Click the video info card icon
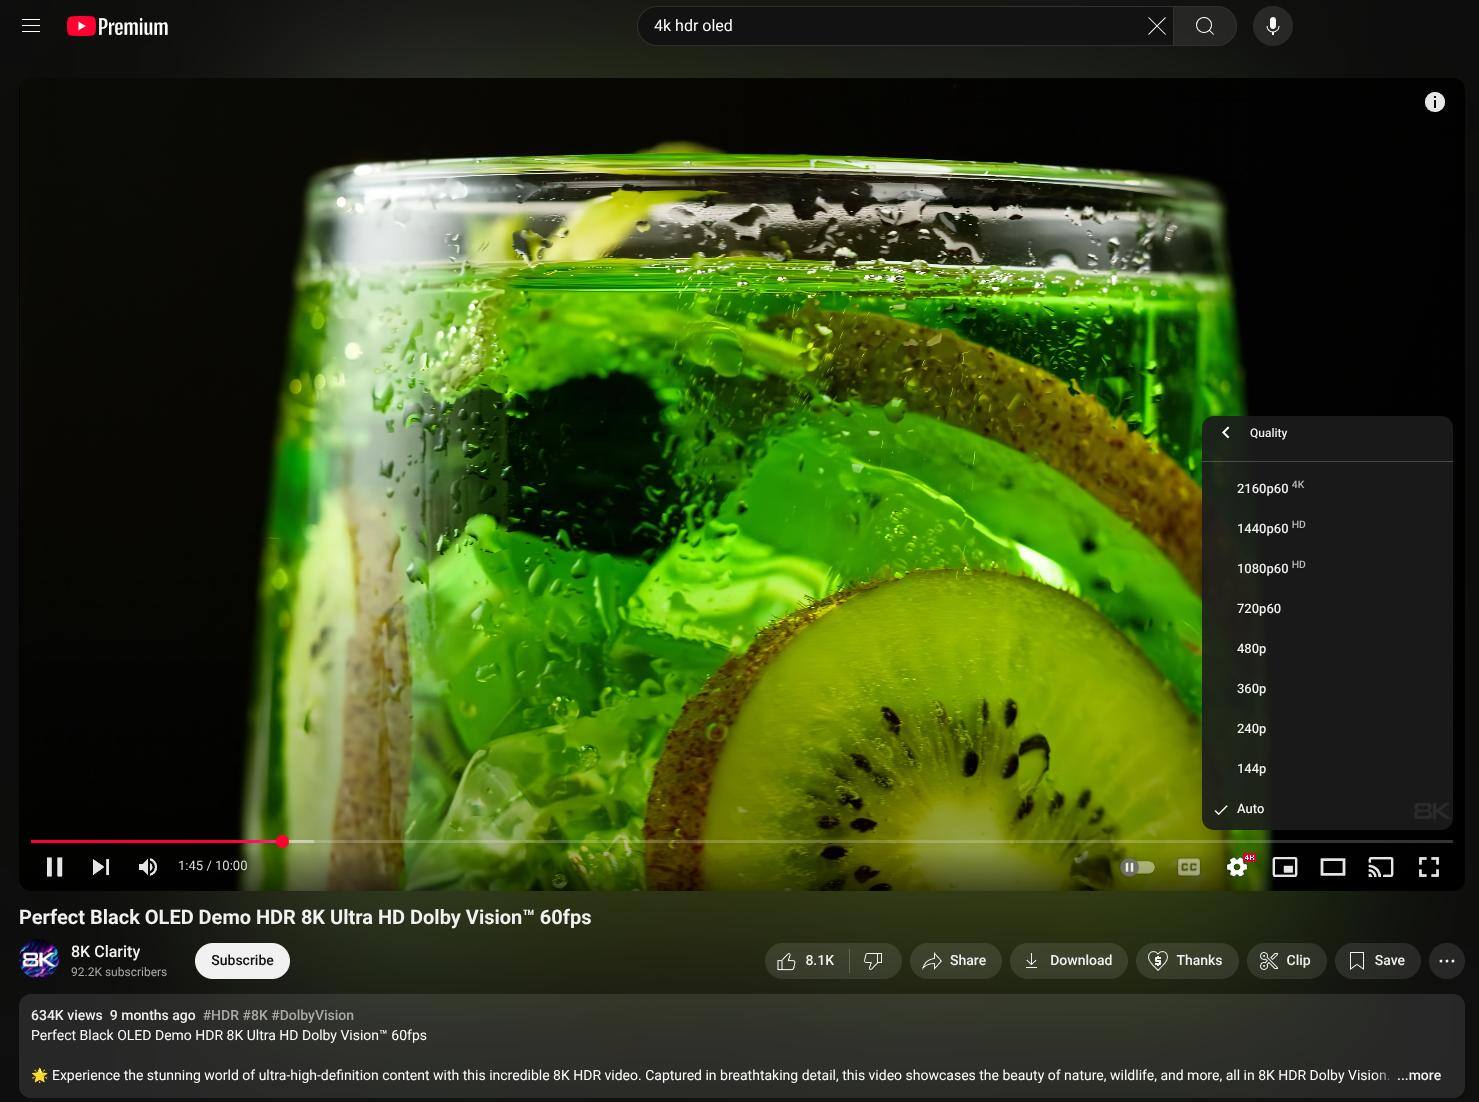Screen dimensions: 1479x1102 [x=1434, y=102]
